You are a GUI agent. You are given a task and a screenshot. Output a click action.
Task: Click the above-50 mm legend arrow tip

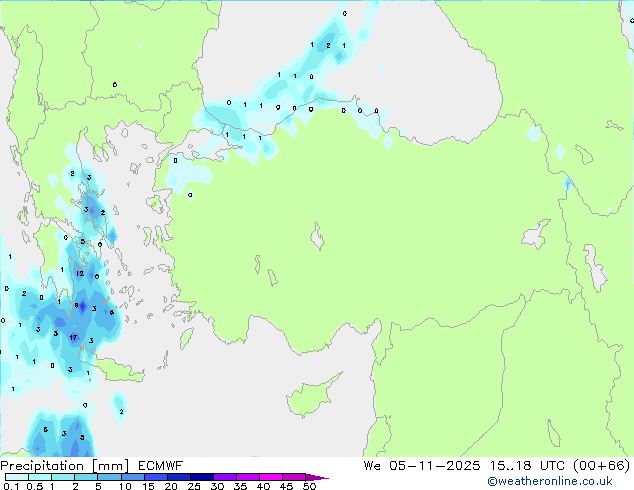pyautogui.click(x=317, y=478)
